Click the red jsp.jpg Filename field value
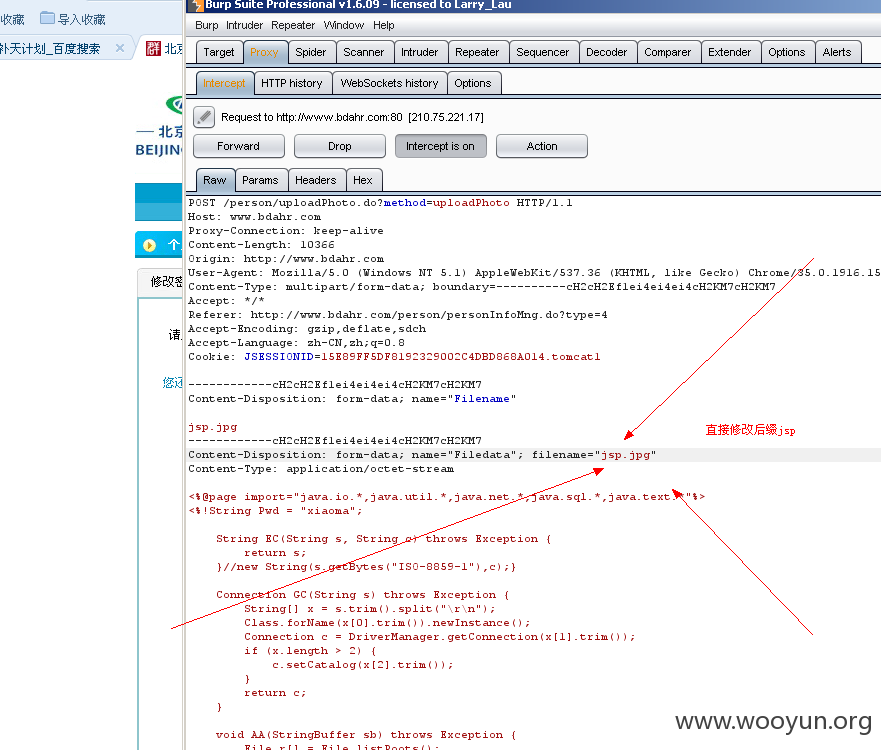The width and height of the screenshot is (881, 750). point(213,427)
